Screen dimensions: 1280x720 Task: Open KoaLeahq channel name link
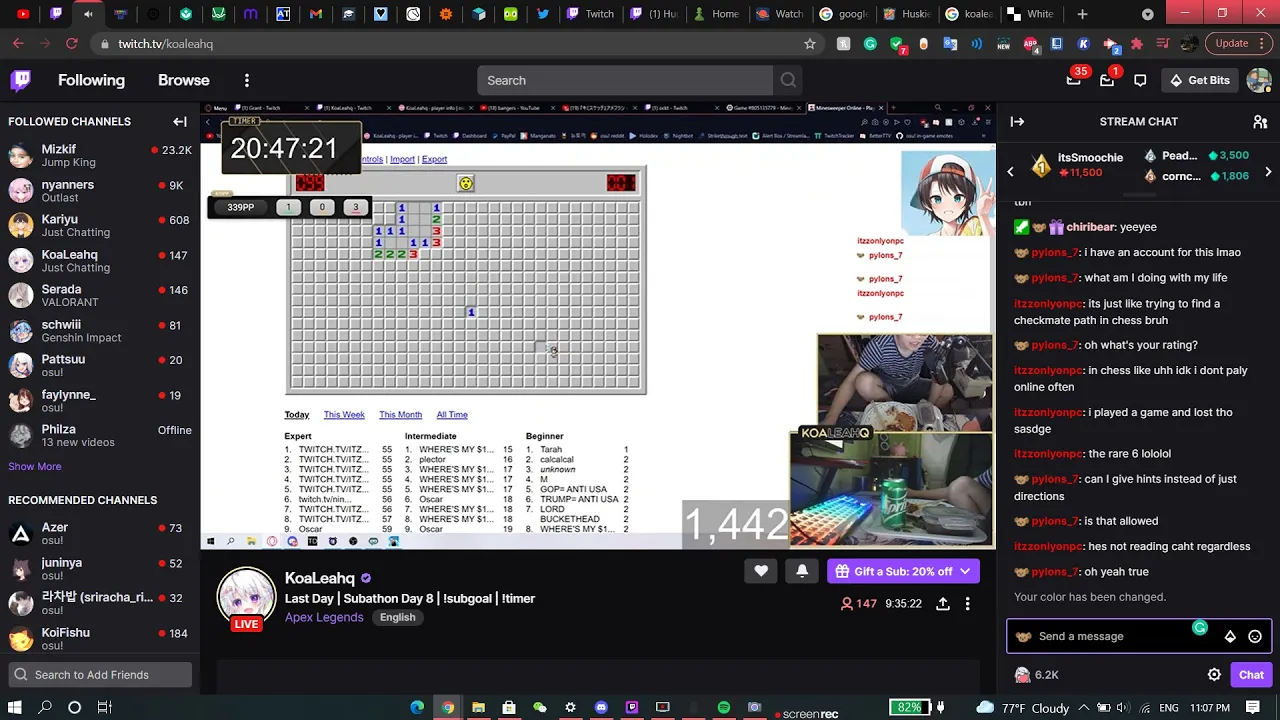(x=320, y=578)
